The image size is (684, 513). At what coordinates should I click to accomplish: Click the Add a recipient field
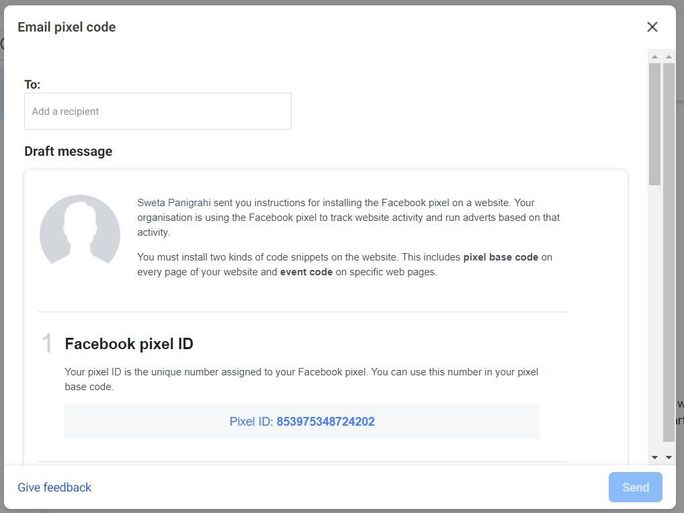(x=158, y=111)
